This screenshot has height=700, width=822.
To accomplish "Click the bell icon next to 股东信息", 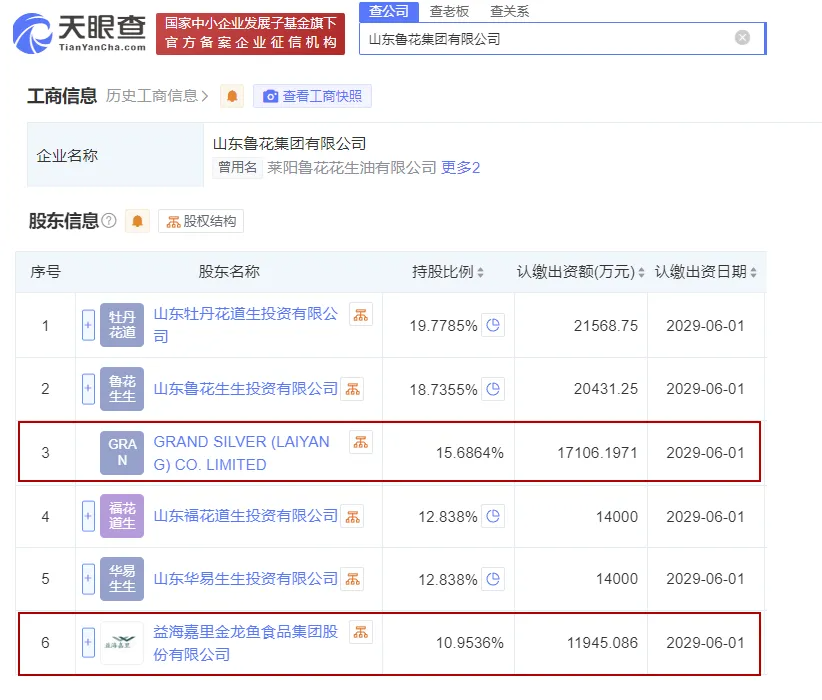I will coord(137,221).
